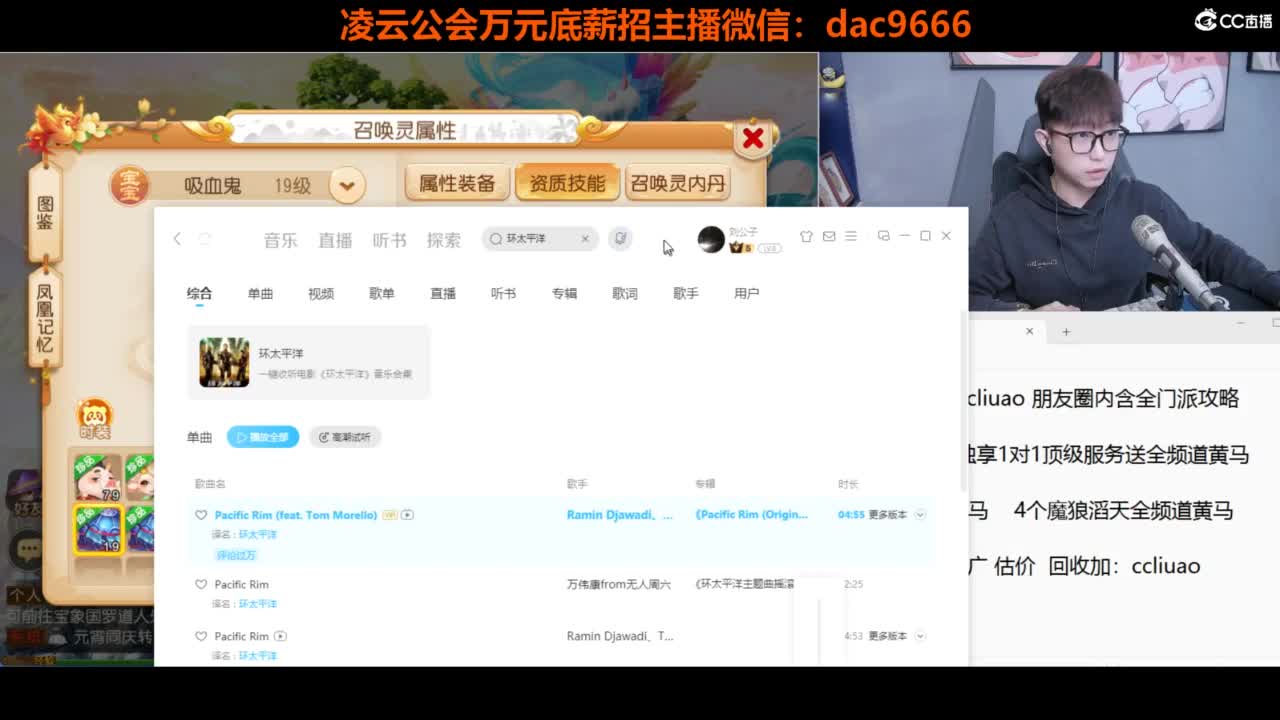Viewport: 1280px width, 720px height.
Task: Click 更多版本 on the 4:53 row
Action: point(887,636)
